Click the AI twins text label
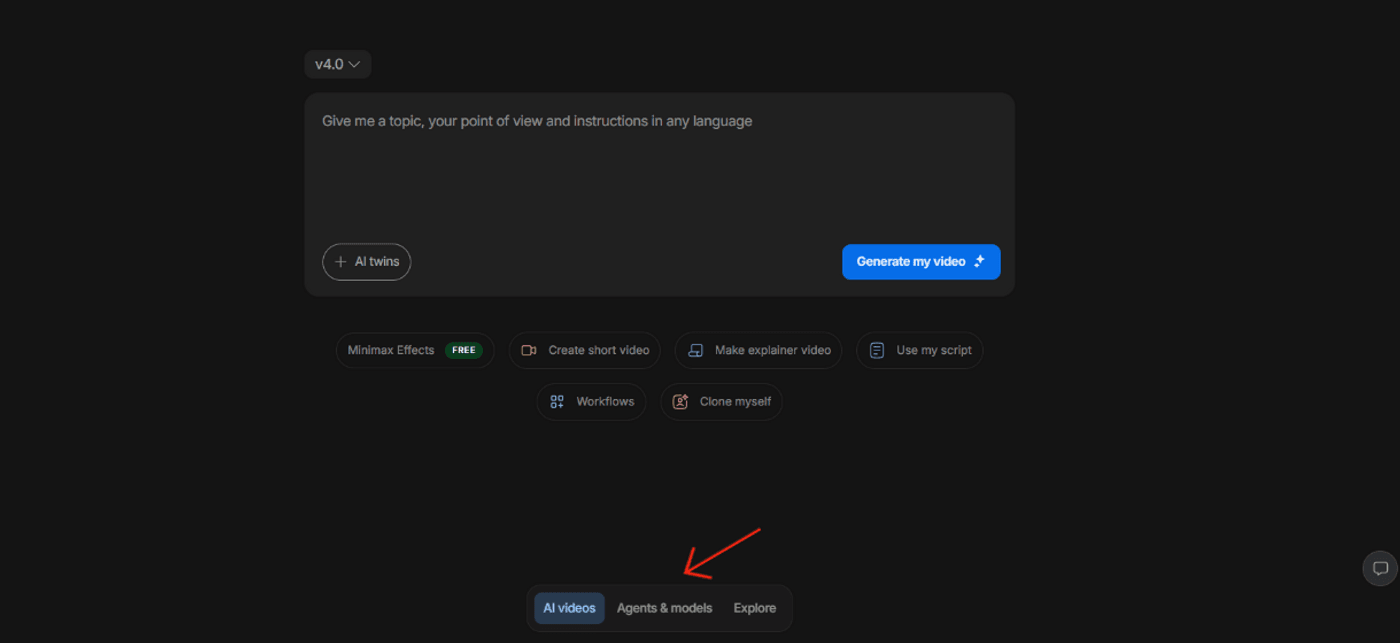Screen dimensions: 1400x643 tap(377, 262)
